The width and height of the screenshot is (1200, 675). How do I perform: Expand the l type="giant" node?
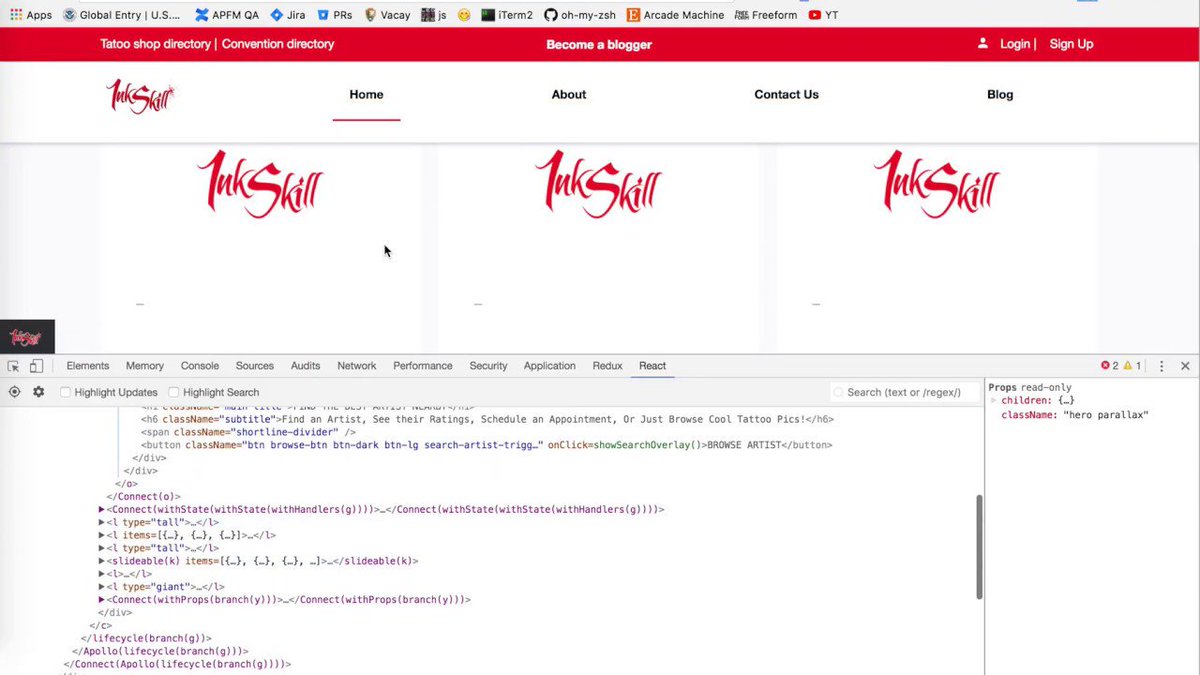(x=102, y=587)
